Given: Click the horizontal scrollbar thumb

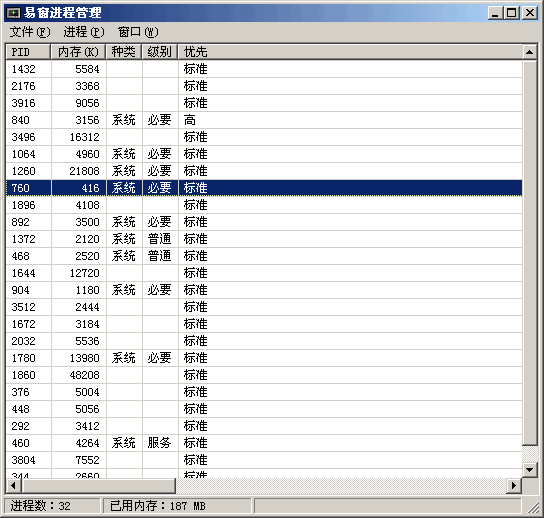Looking at the screenshot, I should pyautogui.click(x=99, y=485).
